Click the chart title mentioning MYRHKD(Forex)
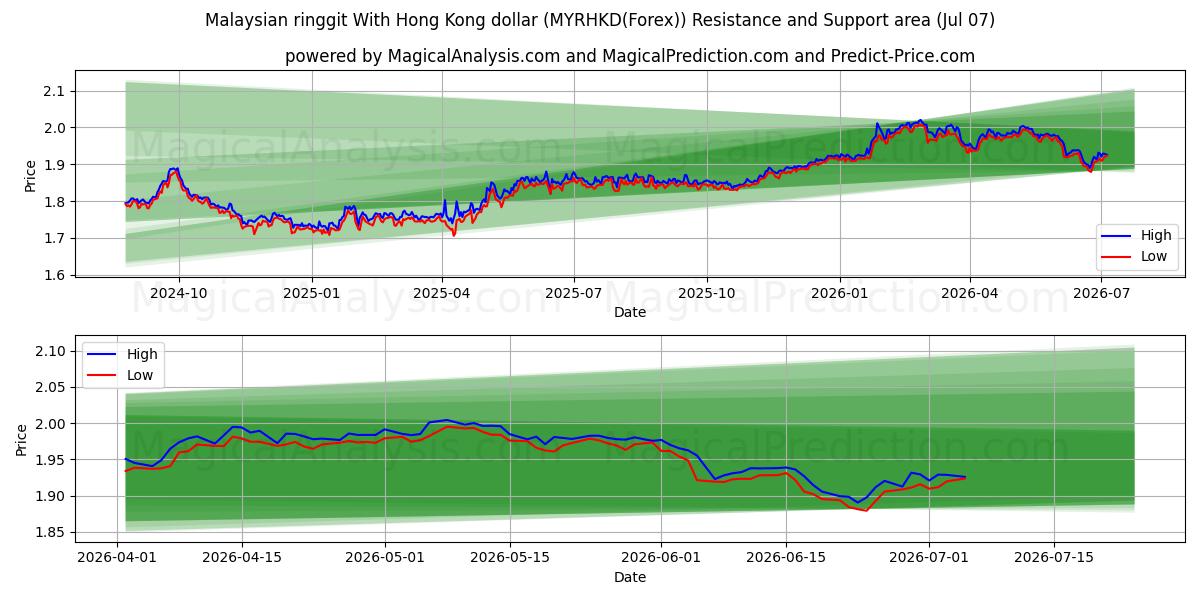 click(600, 20)
